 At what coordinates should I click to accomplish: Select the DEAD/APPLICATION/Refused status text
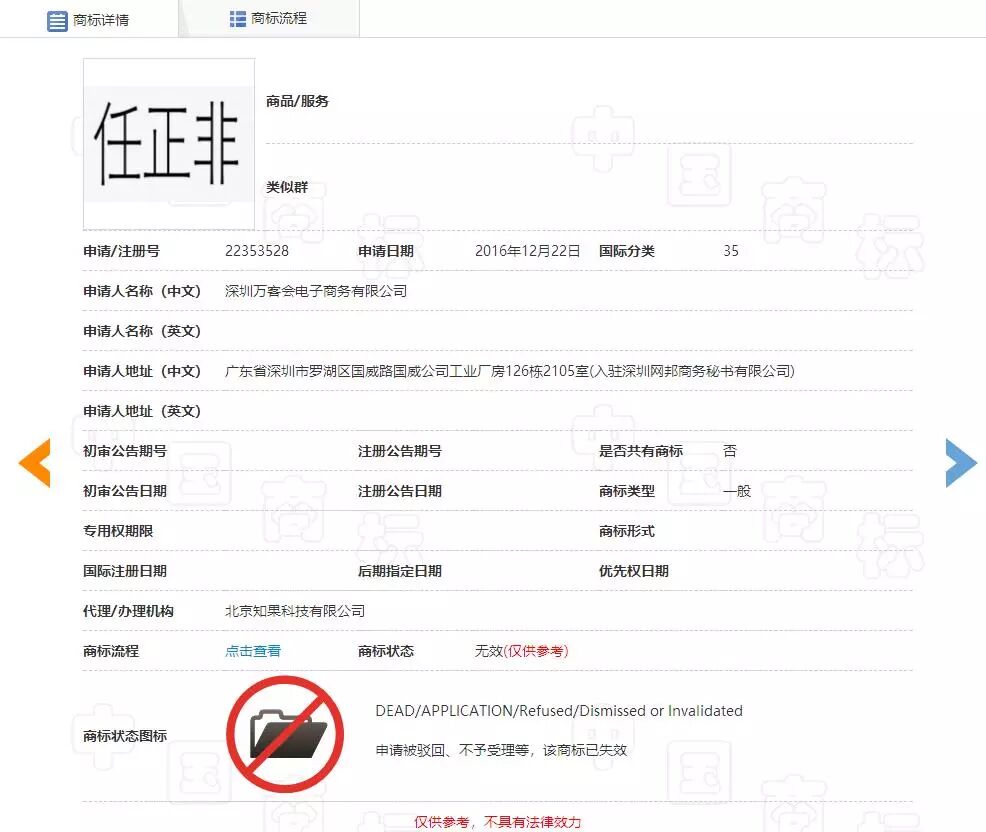[x=559, y=711]
